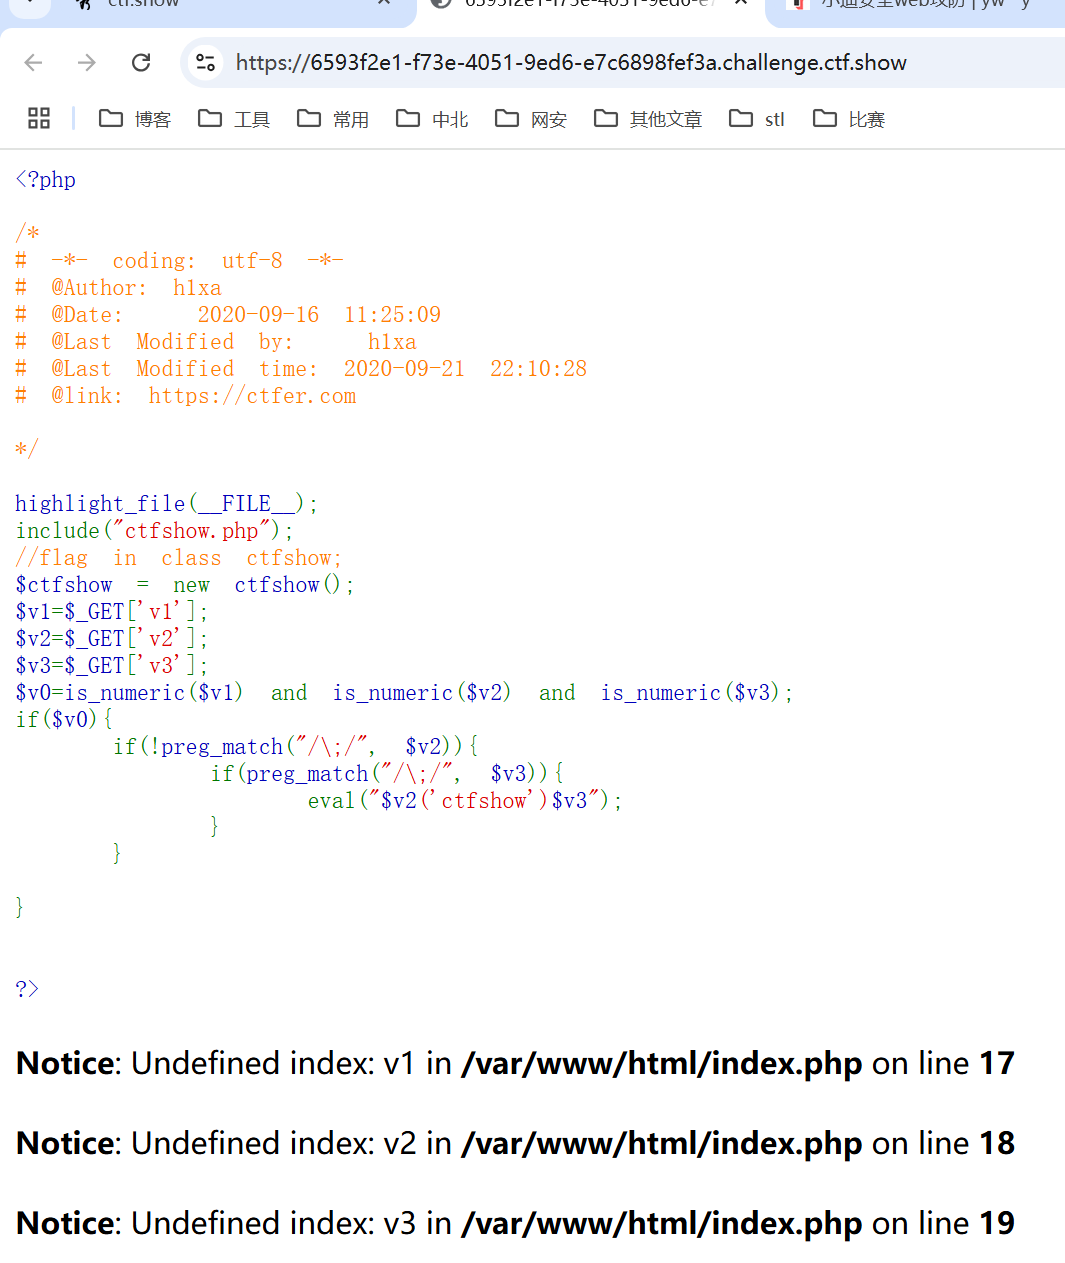
Task: Open the stl bookmark folder
Action: coord(757,119)
